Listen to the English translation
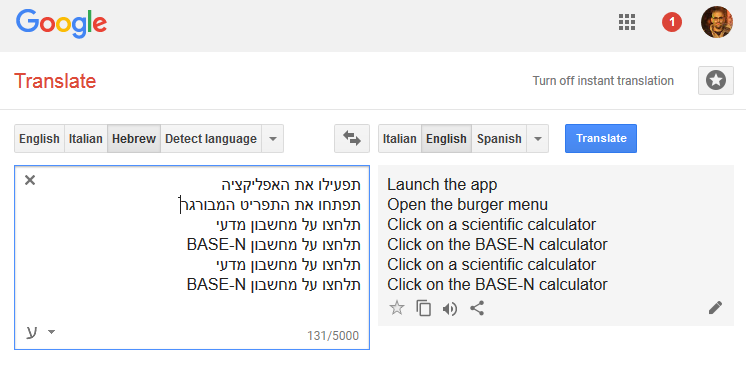 point(450,309)
